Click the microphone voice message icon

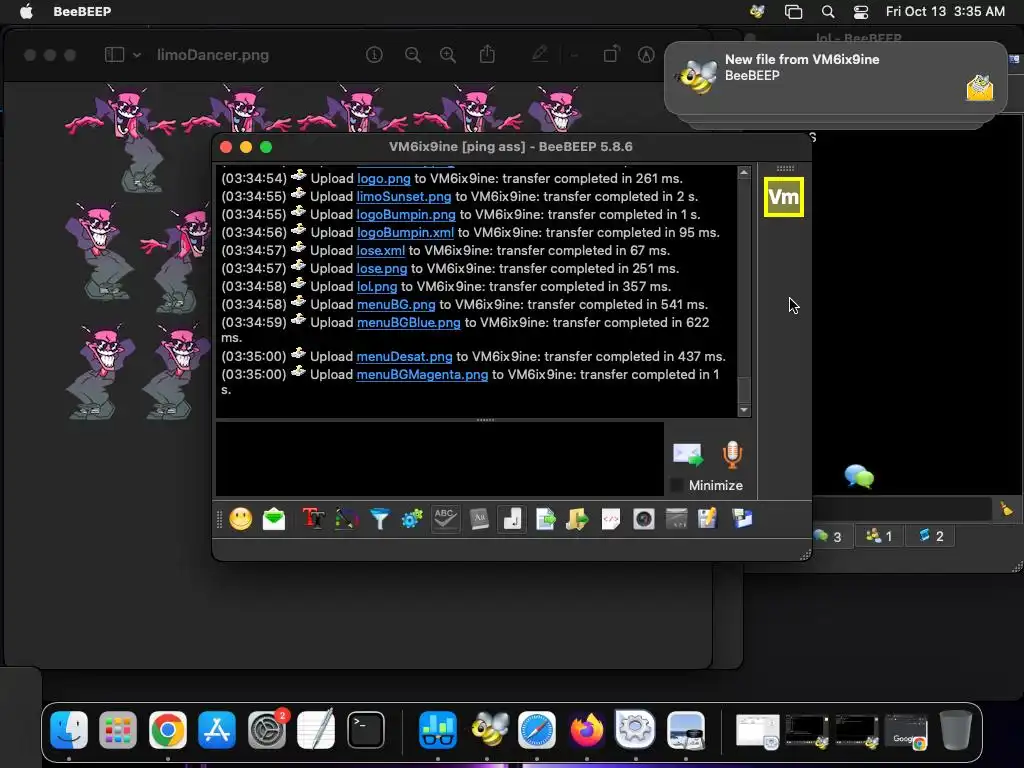(x=732, y=455)
